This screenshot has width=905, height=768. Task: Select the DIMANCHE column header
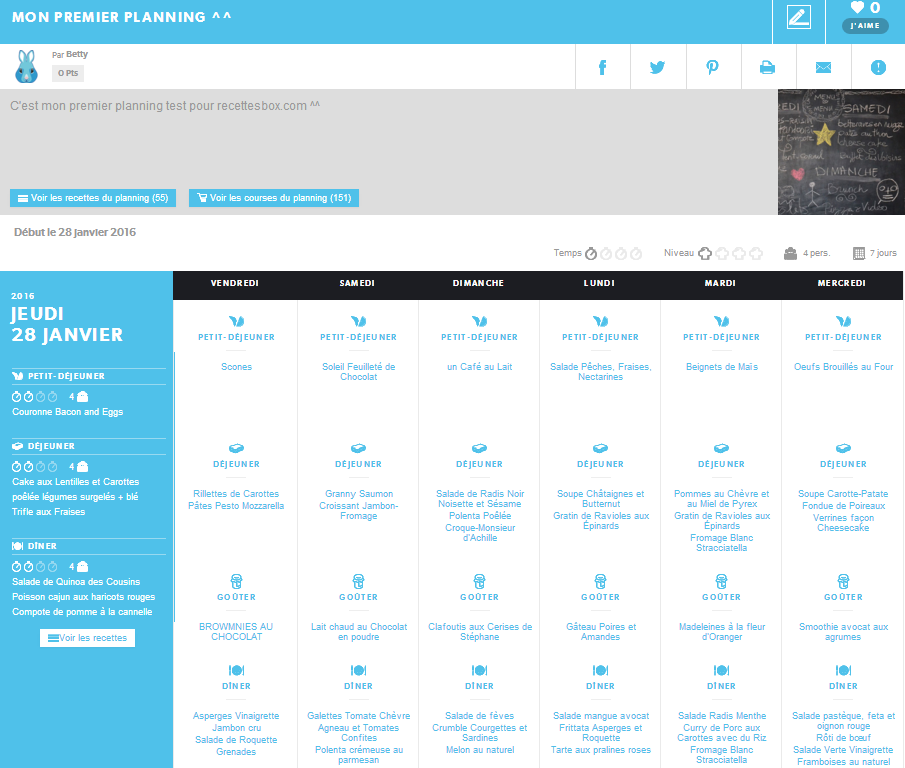[478, 283]
